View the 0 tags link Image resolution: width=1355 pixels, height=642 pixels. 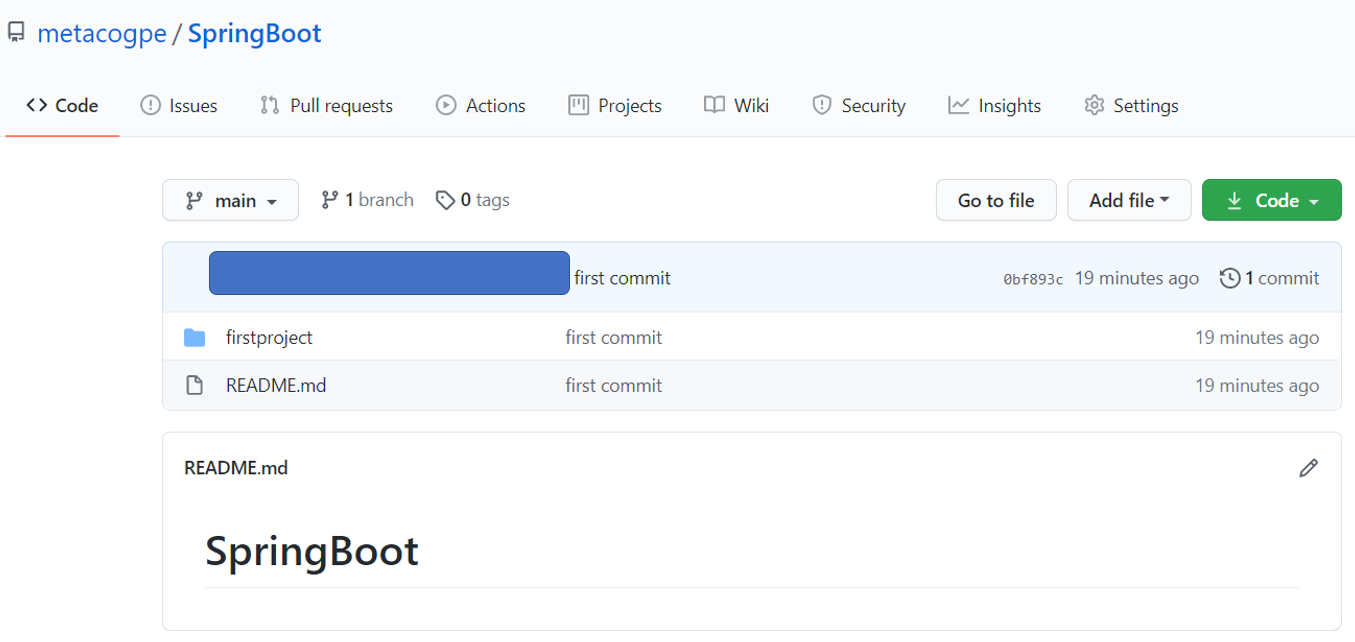click(x=473, y=200)
